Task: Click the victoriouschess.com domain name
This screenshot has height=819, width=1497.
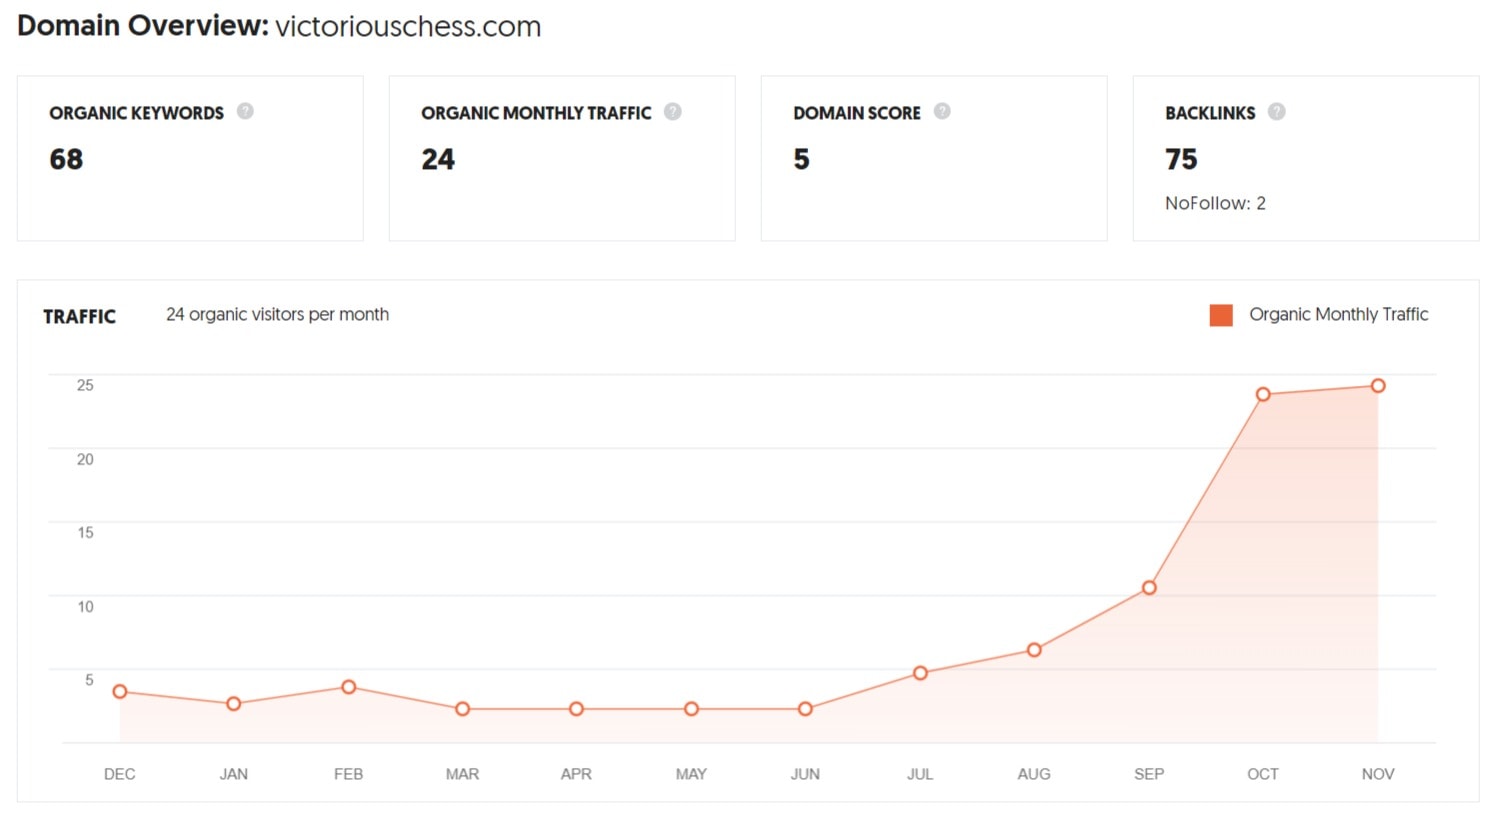Action: coord(408,26)
